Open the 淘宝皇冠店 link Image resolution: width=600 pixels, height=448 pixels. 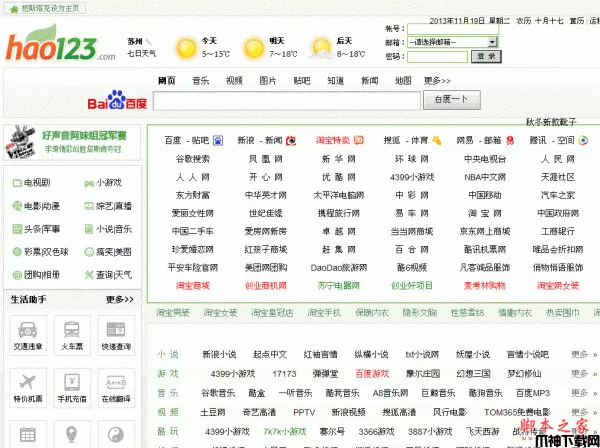(x=272, y=313)
